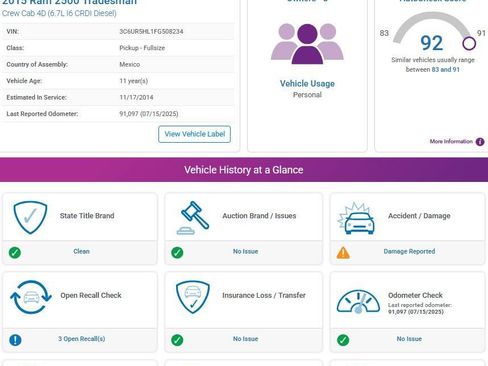Click the Odometer Check gauge icon
488x366 pixels.
coord(358,301)
